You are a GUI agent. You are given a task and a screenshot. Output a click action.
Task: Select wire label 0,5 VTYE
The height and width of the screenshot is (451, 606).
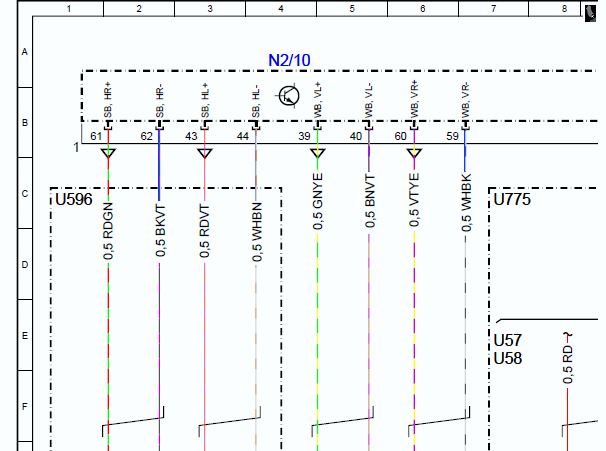click(x=414, y=200)
